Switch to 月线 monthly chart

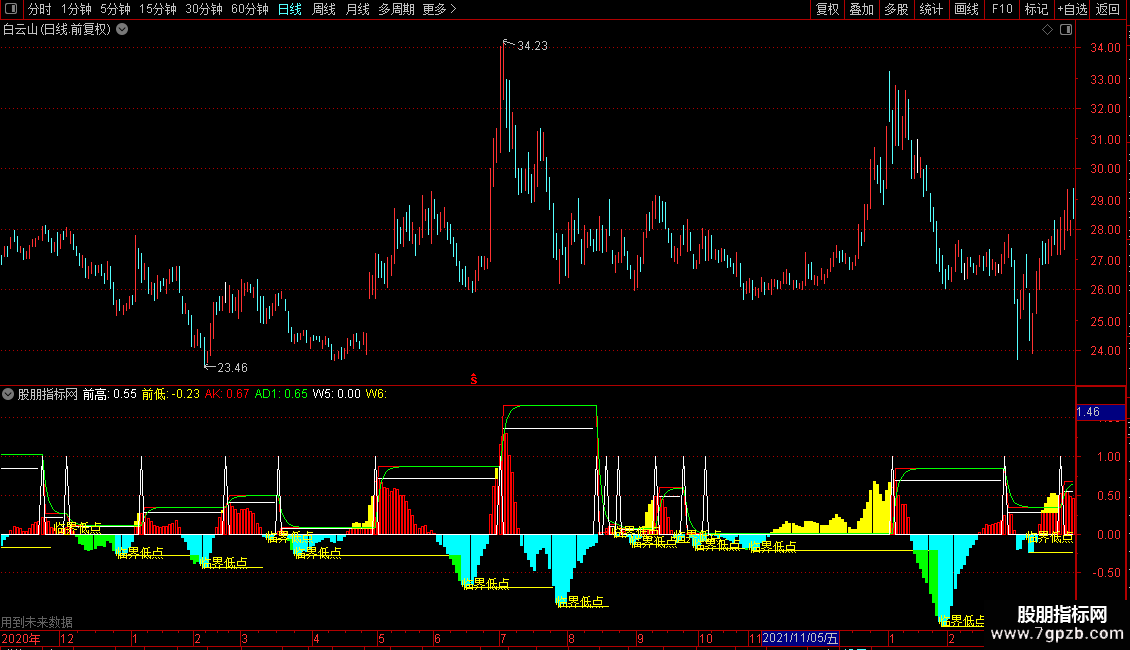357,9
